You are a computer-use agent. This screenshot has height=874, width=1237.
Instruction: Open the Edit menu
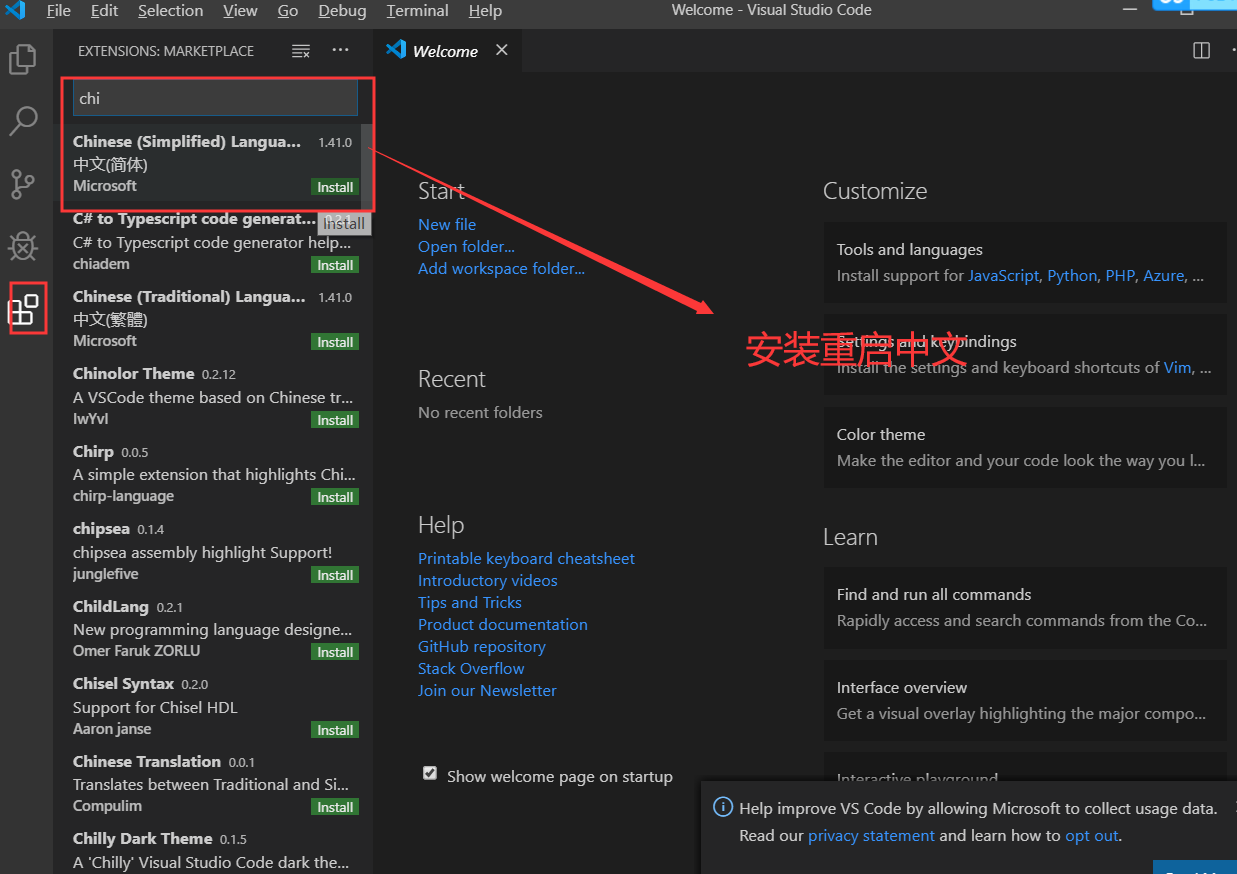click(104, 11)
